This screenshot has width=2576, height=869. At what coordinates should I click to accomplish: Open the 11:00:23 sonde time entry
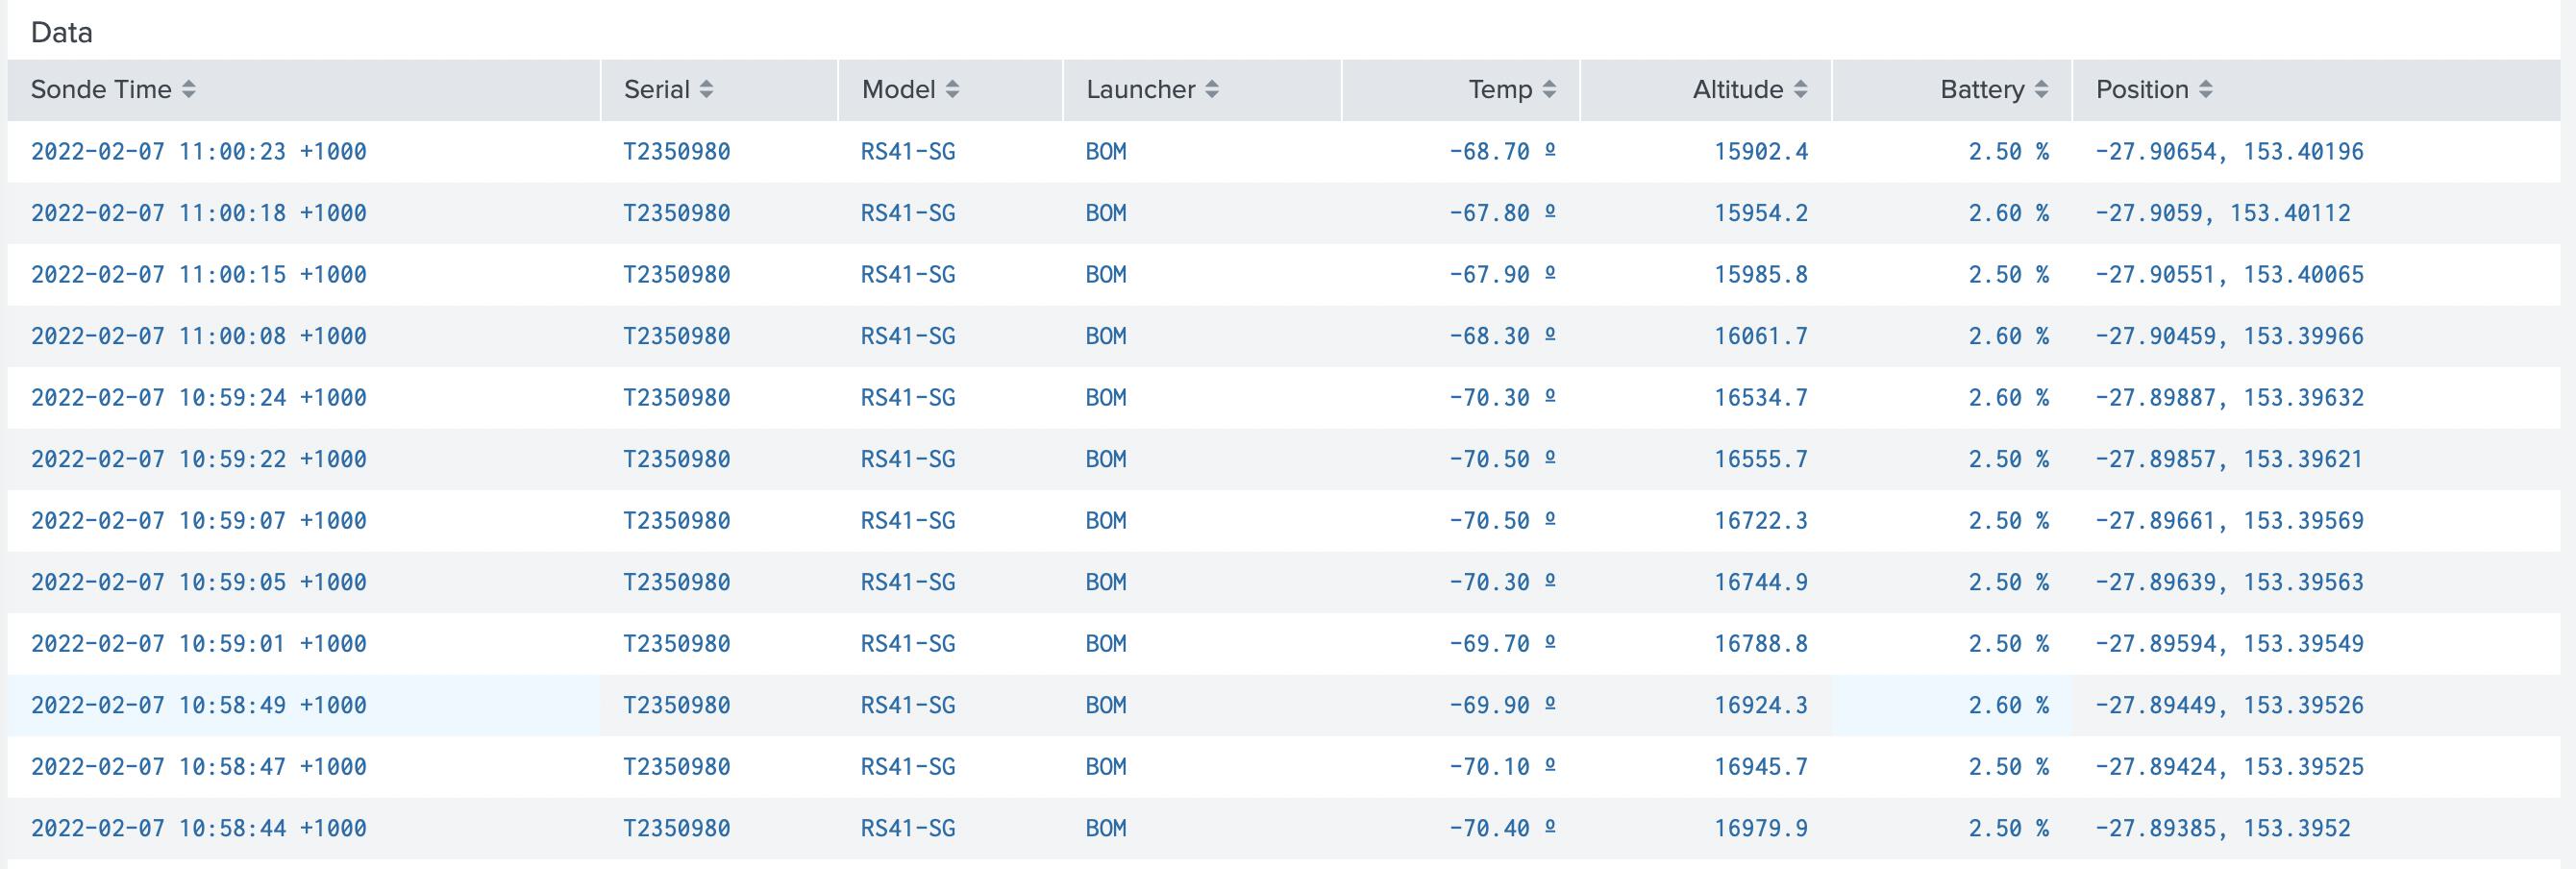(198, 152)
